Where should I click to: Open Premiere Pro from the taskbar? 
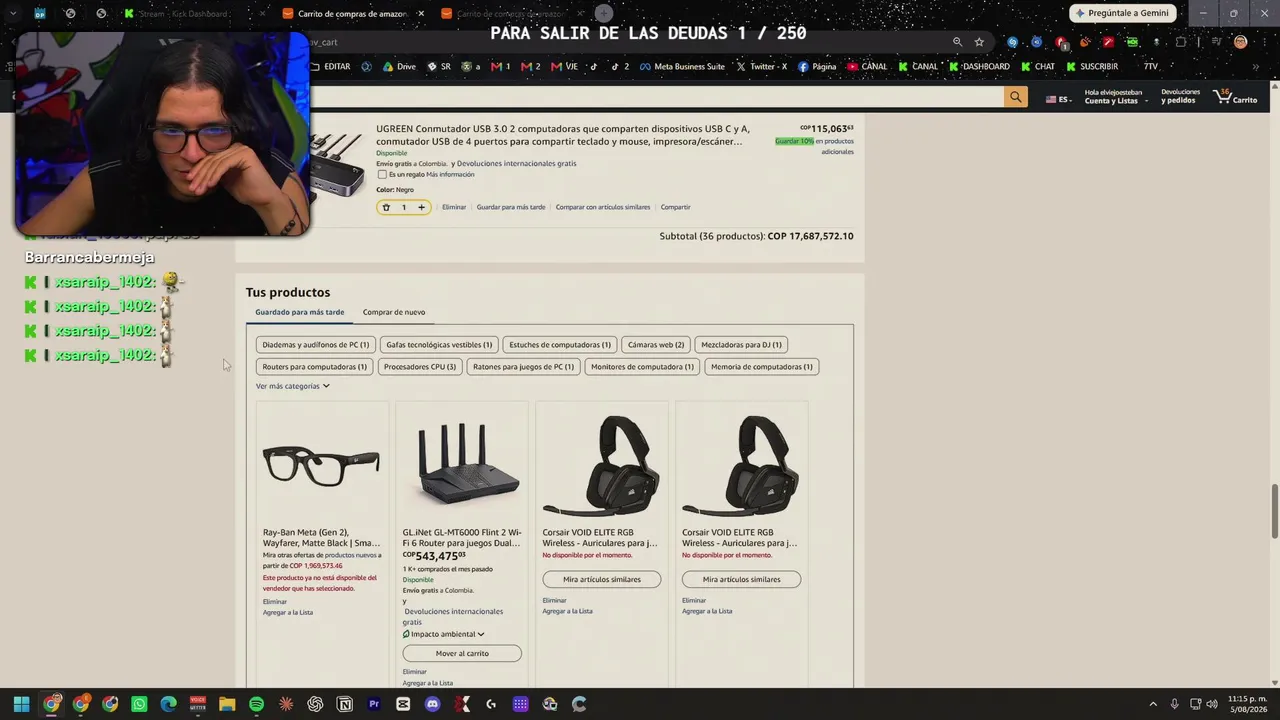[374, 704]
